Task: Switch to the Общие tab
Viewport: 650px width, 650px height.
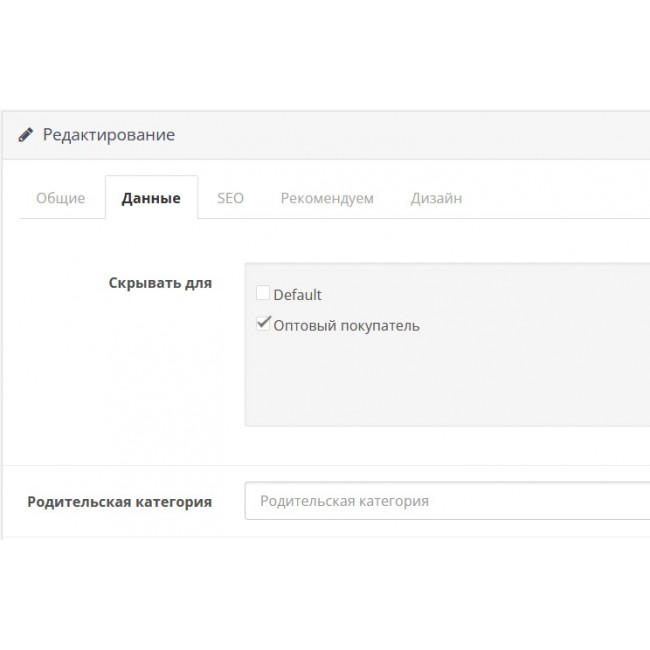Action: tap(60, 198)
